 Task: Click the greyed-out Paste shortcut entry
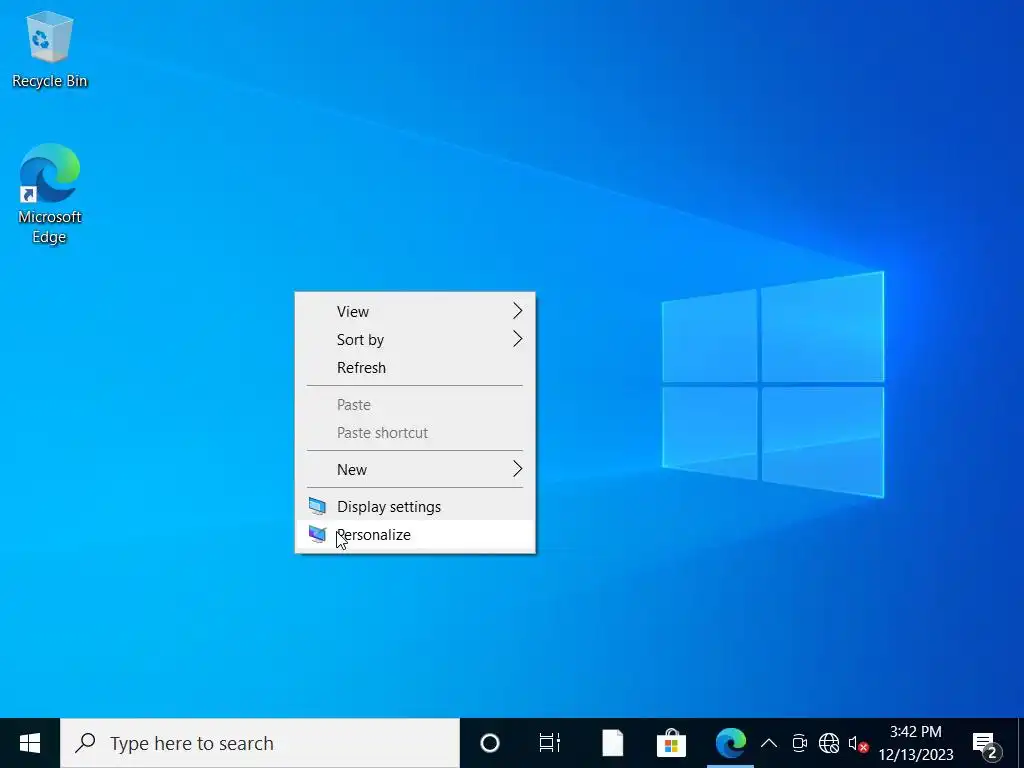tap(415, 433)
